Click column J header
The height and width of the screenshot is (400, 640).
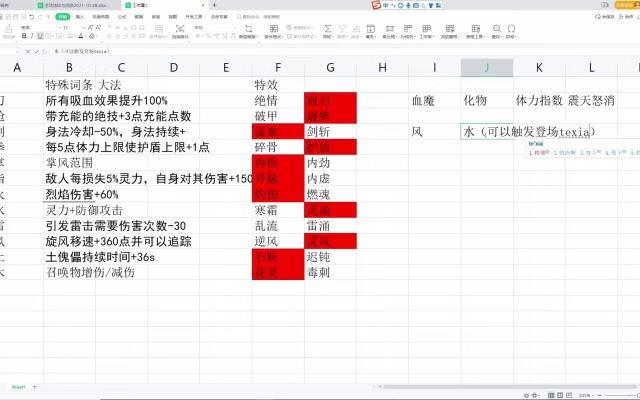(486, 67)
